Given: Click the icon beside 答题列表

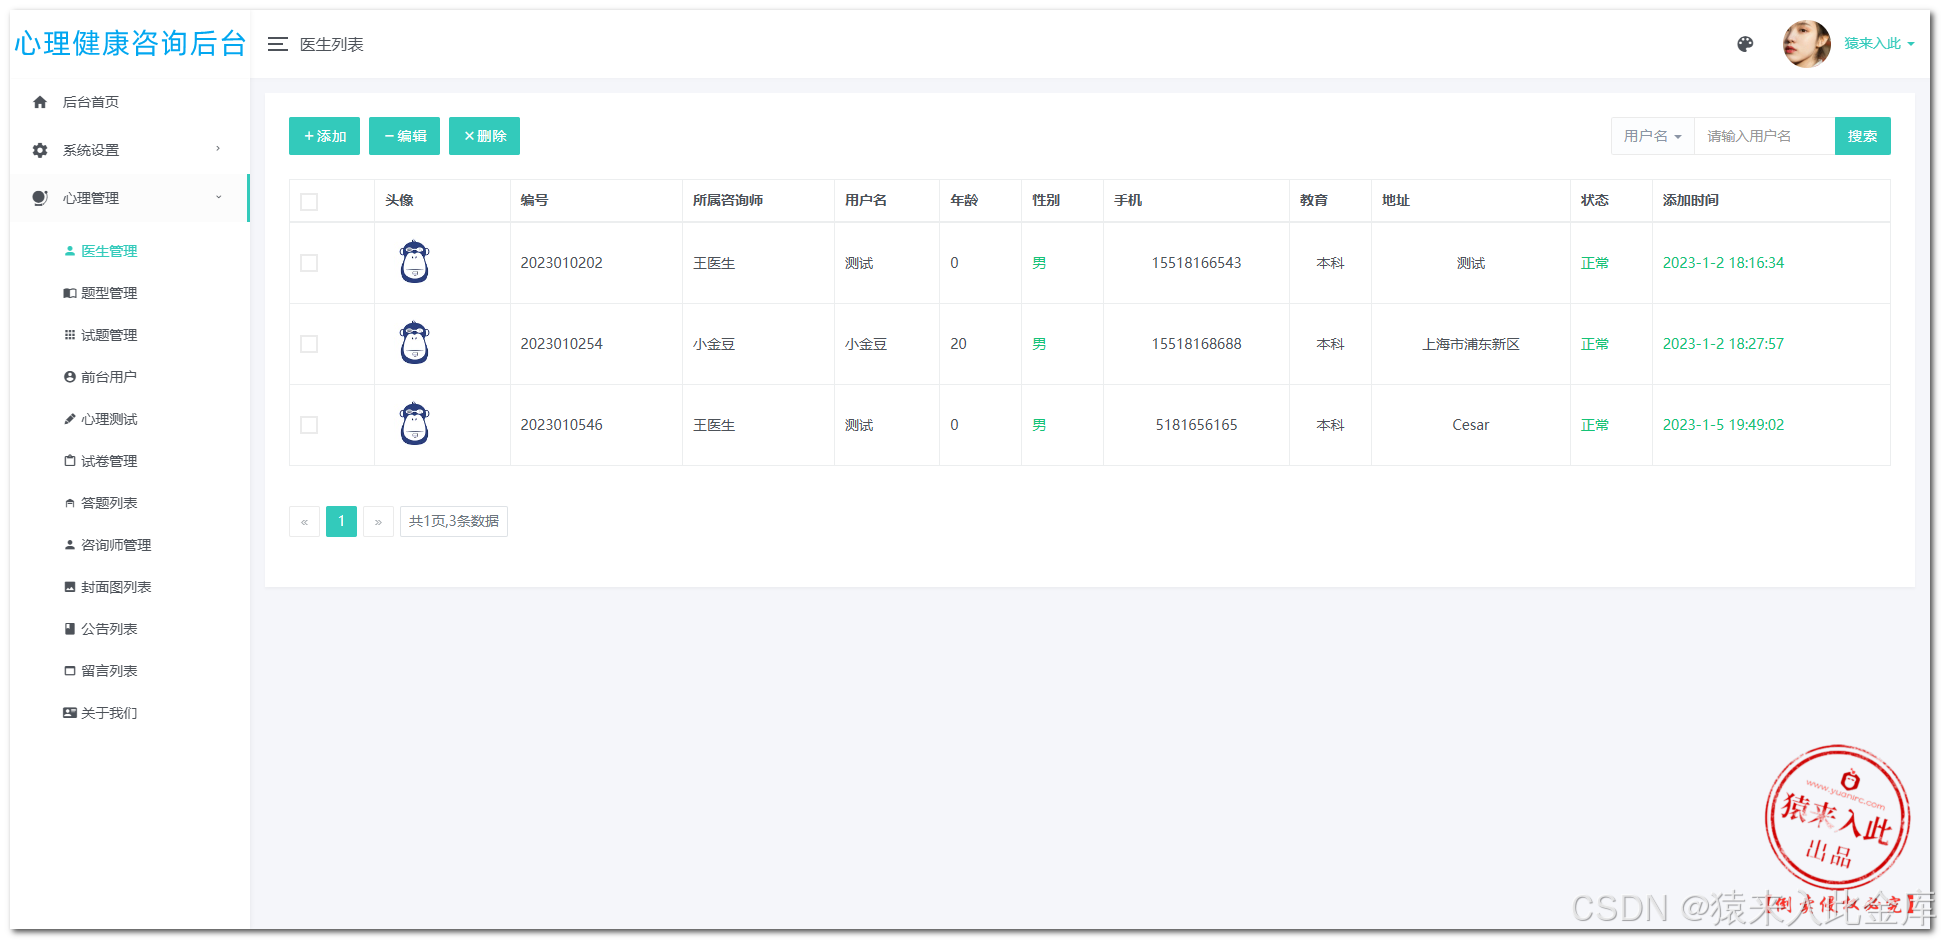Looking at the screenshot, I should click(70, 503).
